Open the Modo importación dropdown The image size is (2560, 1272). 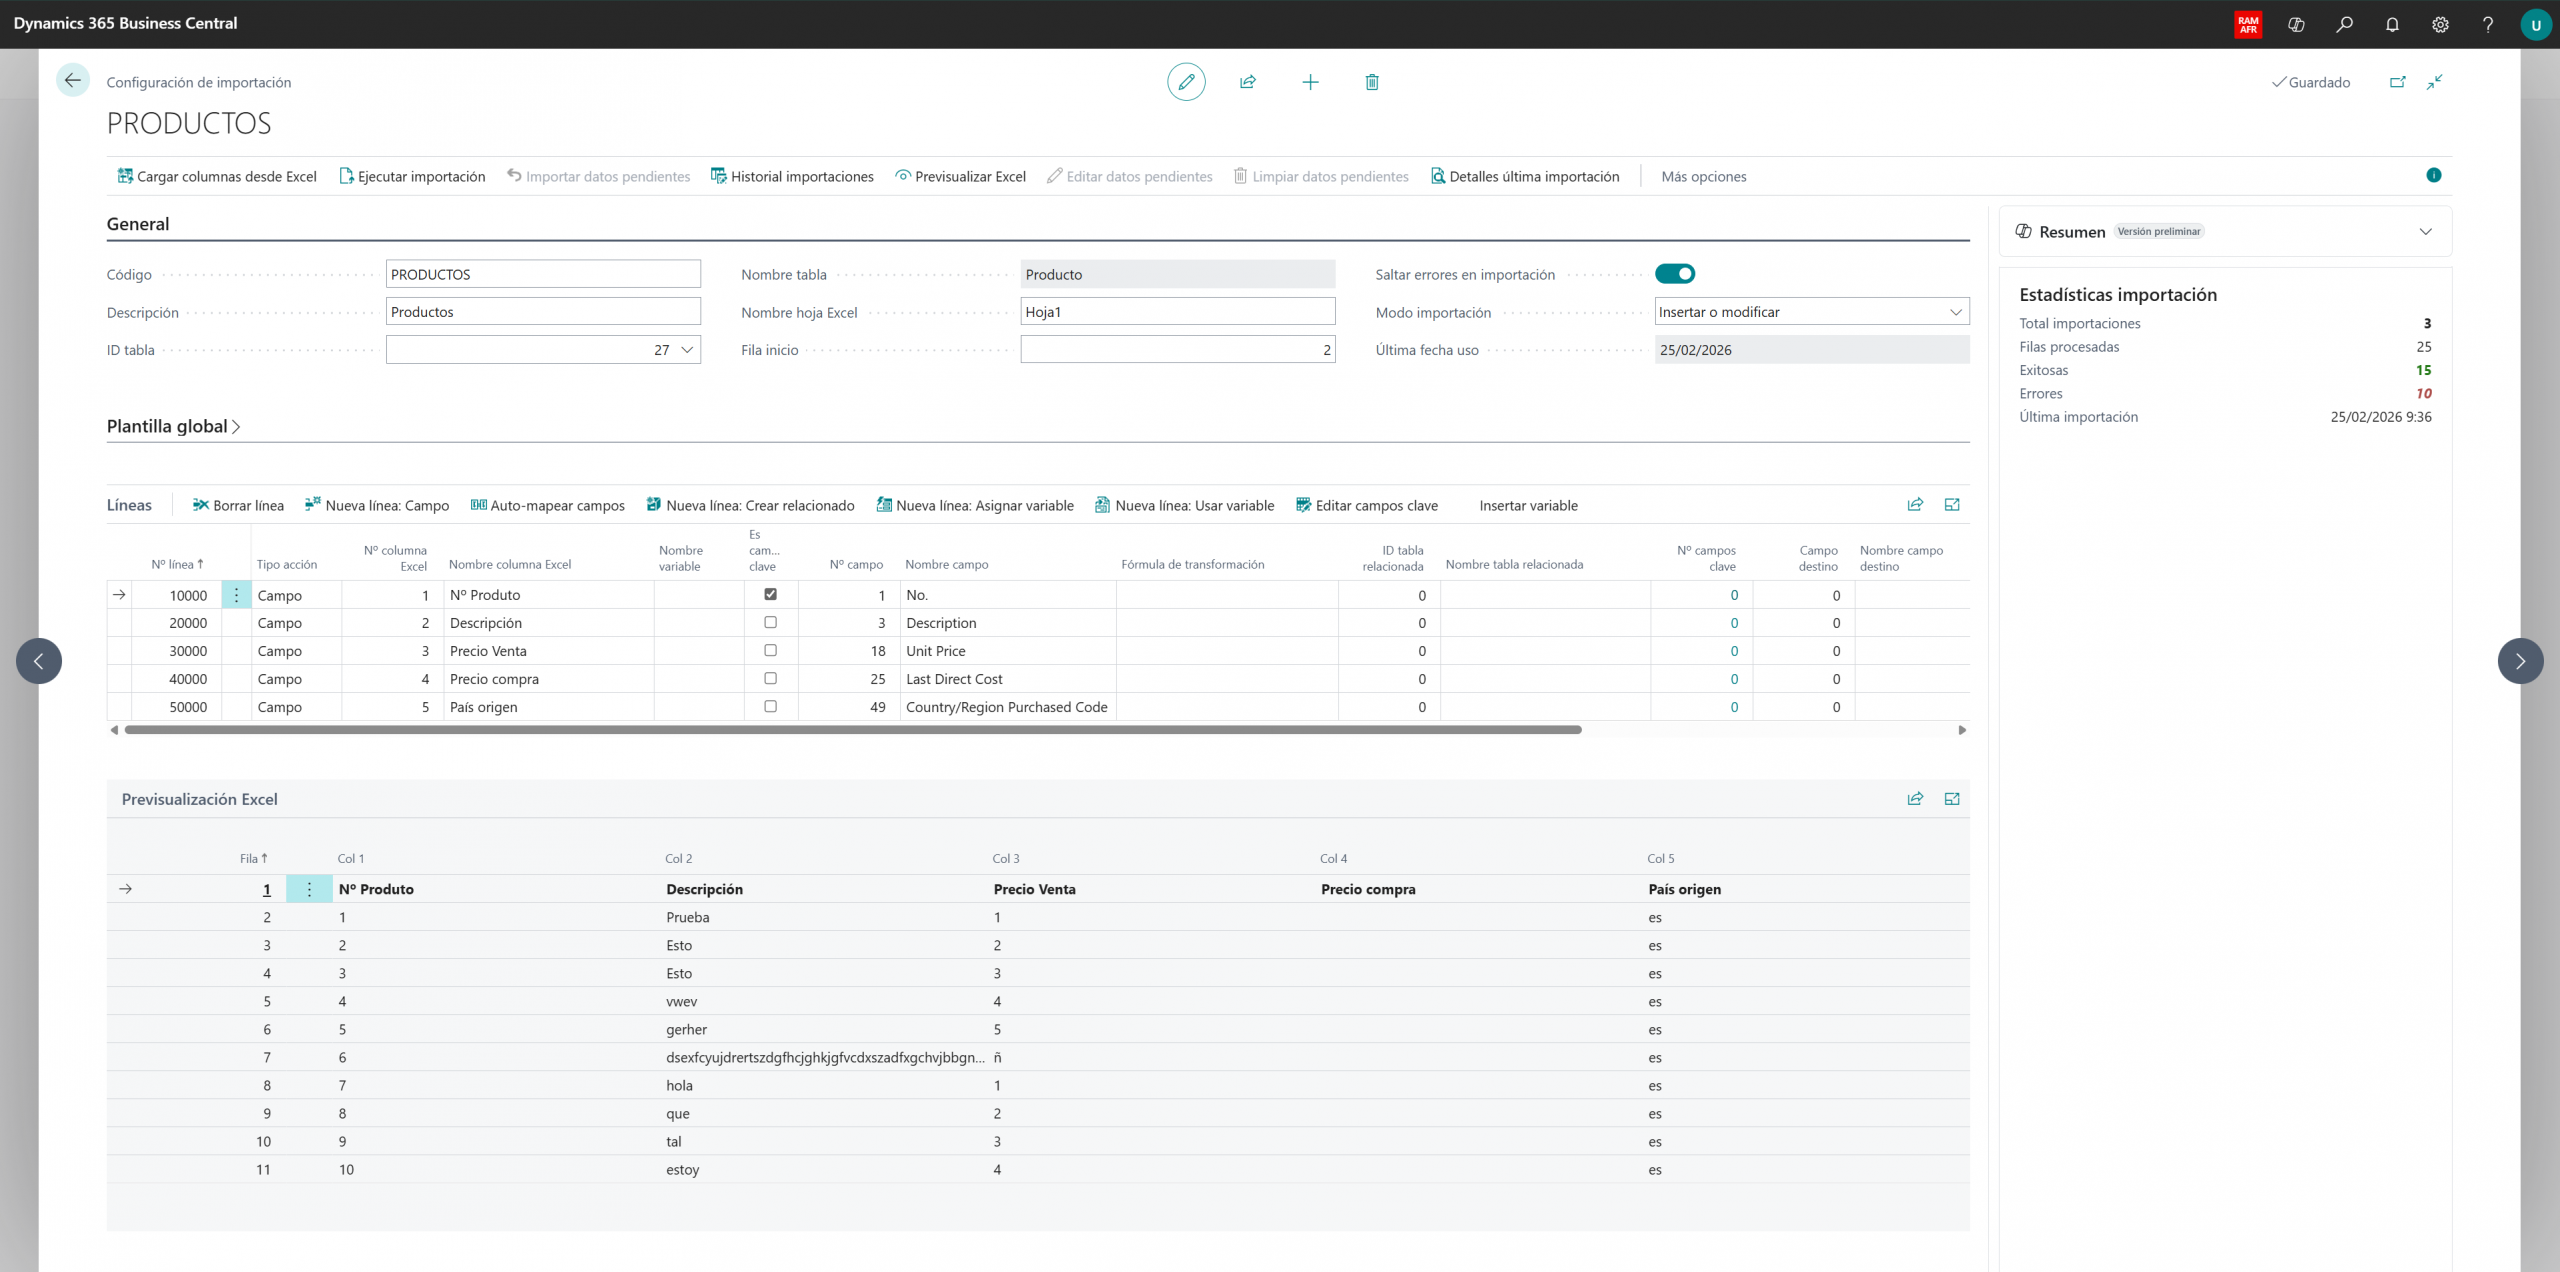tap(1955, 312)
